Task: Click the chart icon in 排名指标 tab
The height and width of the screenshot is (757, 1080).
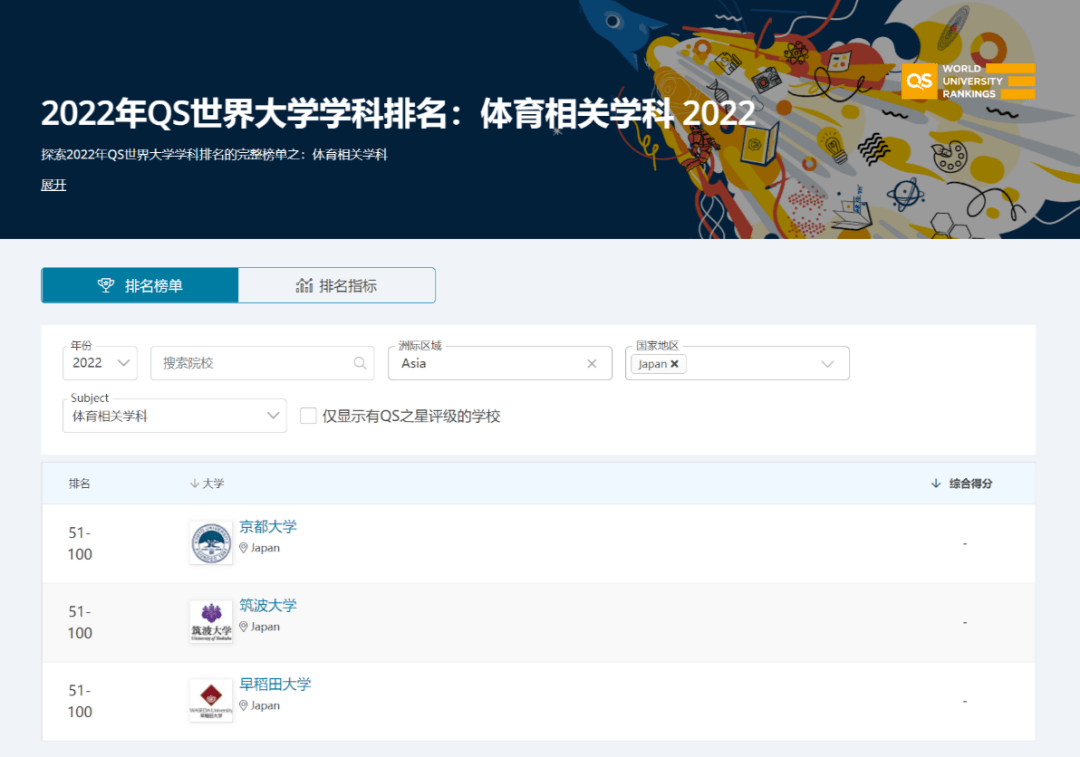Action: click(304, 285)
